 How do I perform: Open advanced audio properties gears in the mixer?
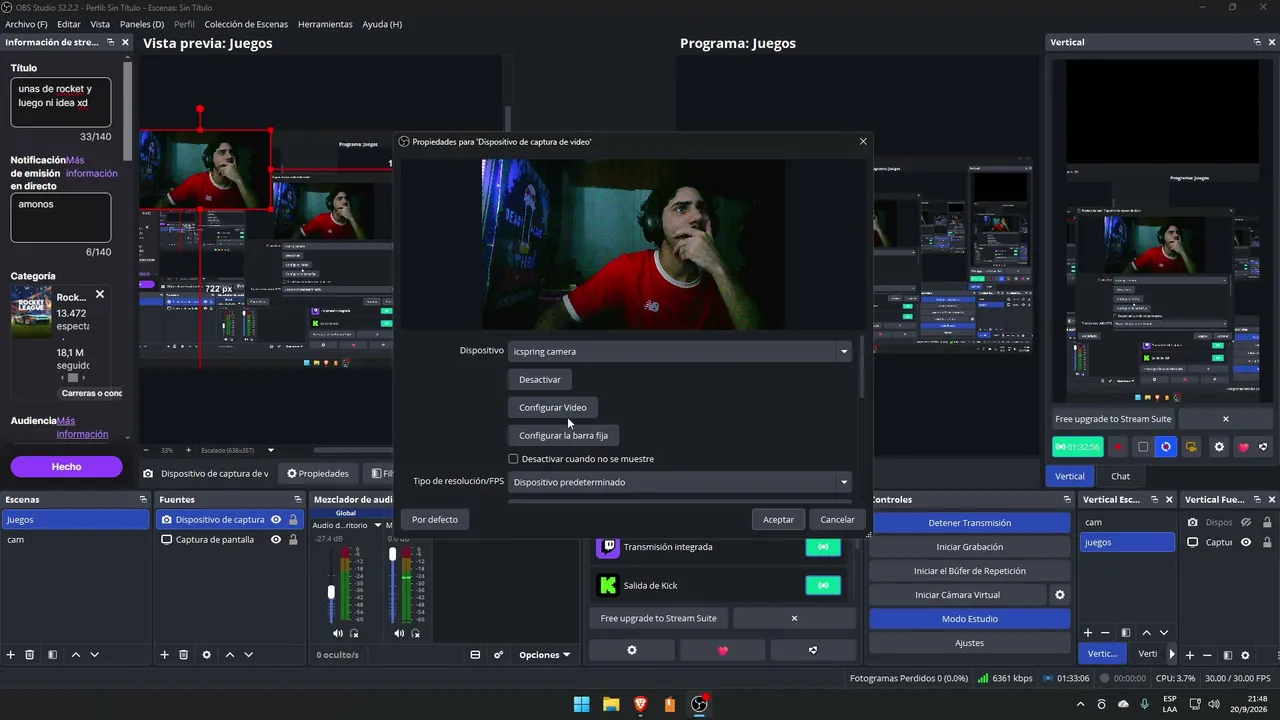click(x=499, y=655)
